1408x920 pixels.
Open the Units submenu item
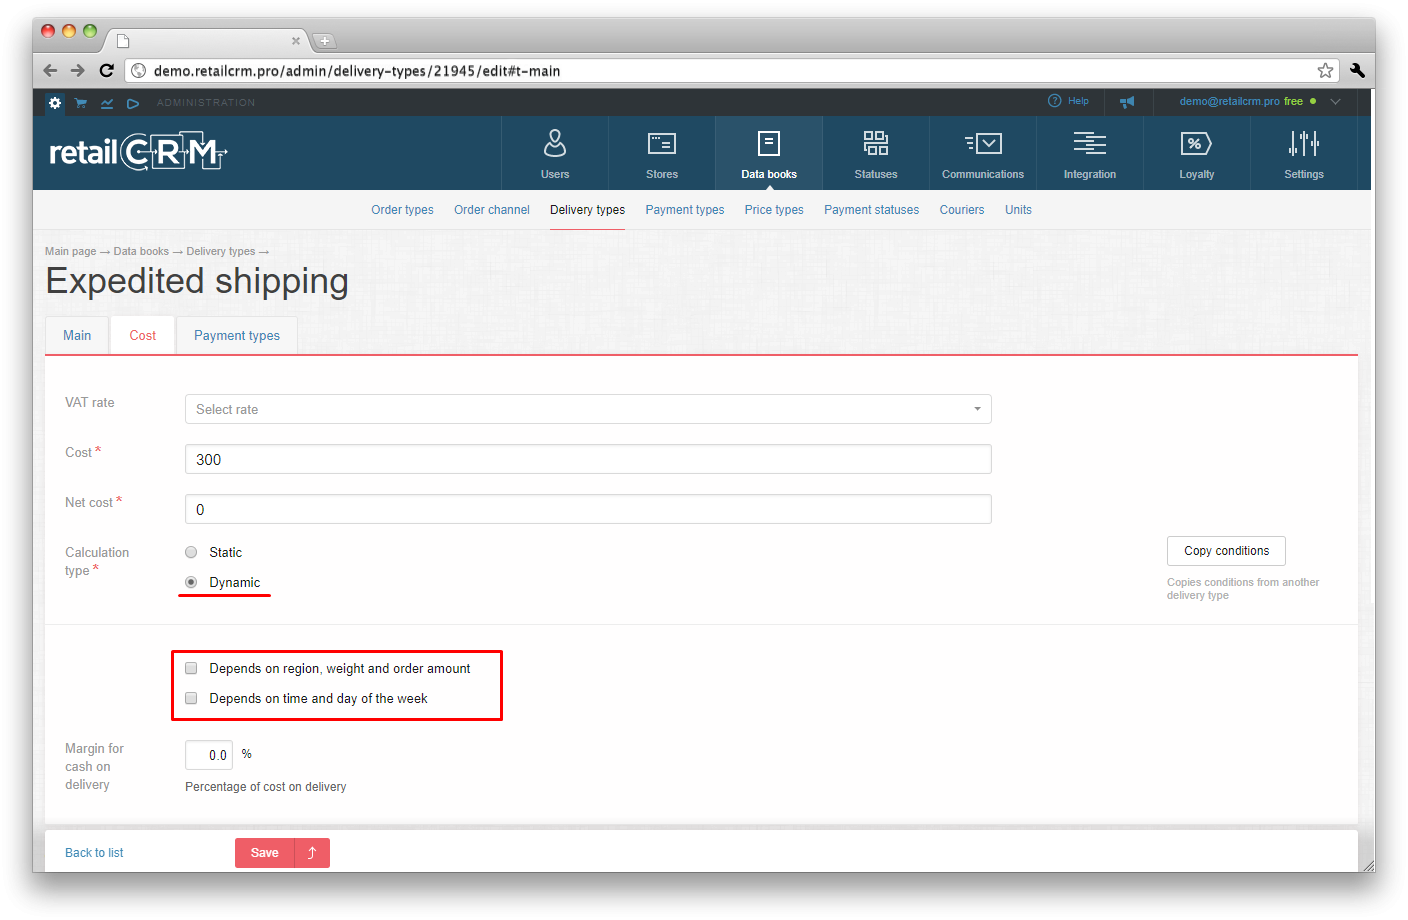tap(1018, 210)
